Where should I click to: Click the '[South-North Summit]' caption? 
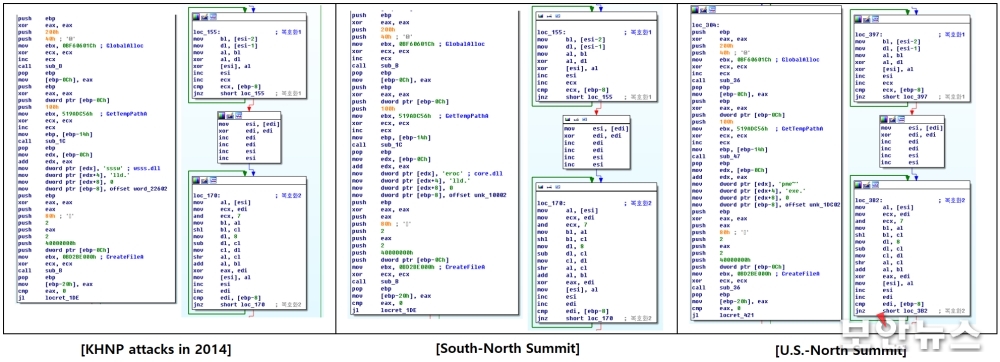(508, 348)
